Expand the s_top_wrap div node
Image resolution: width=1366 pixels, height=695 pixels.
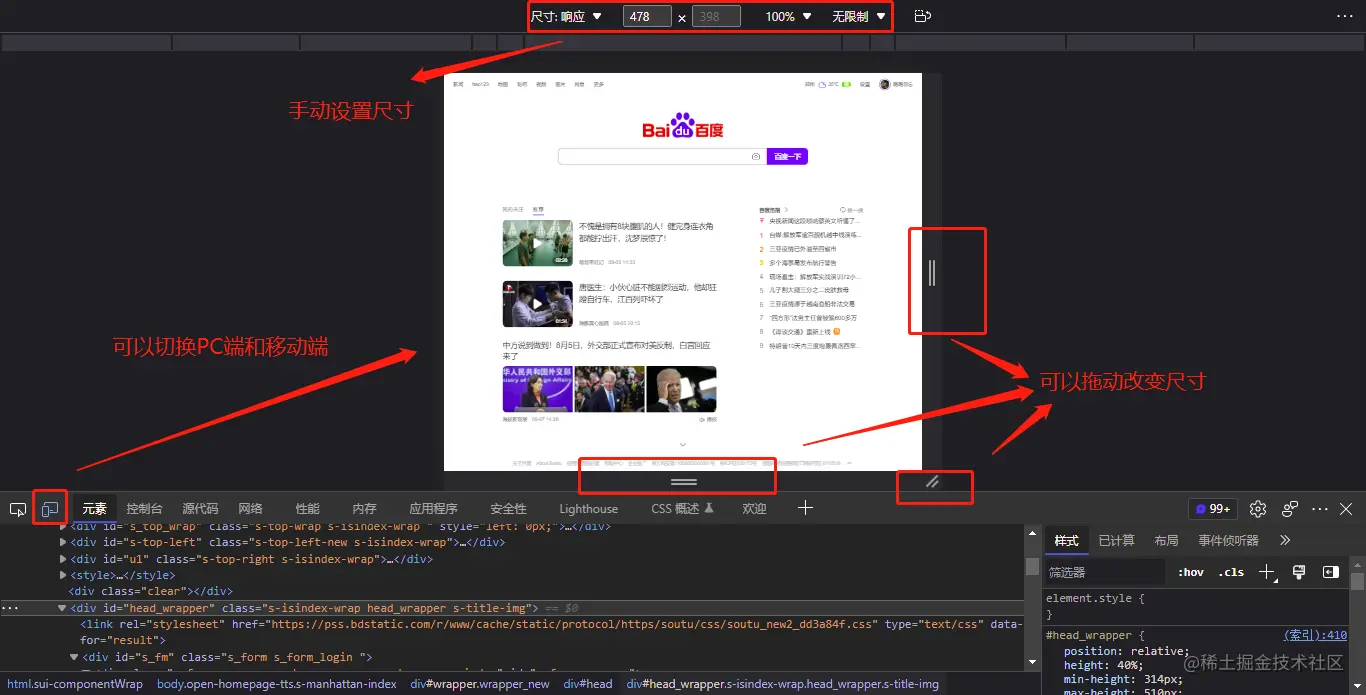tap(64, 527)
